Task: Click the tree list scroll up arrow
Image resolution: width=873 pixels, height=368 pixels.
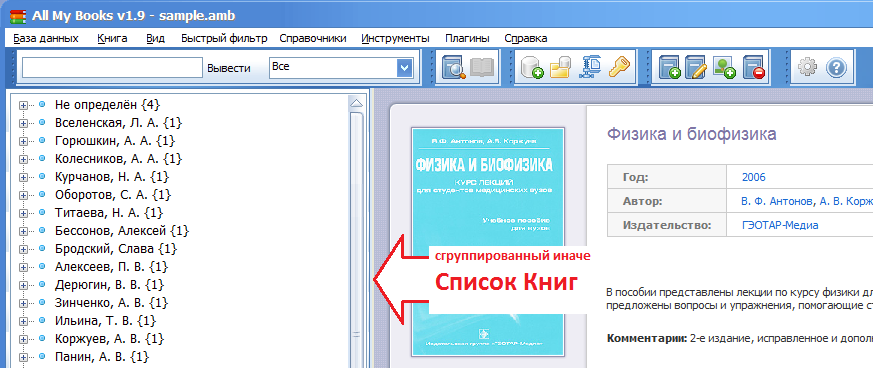Action: (356, 103)
